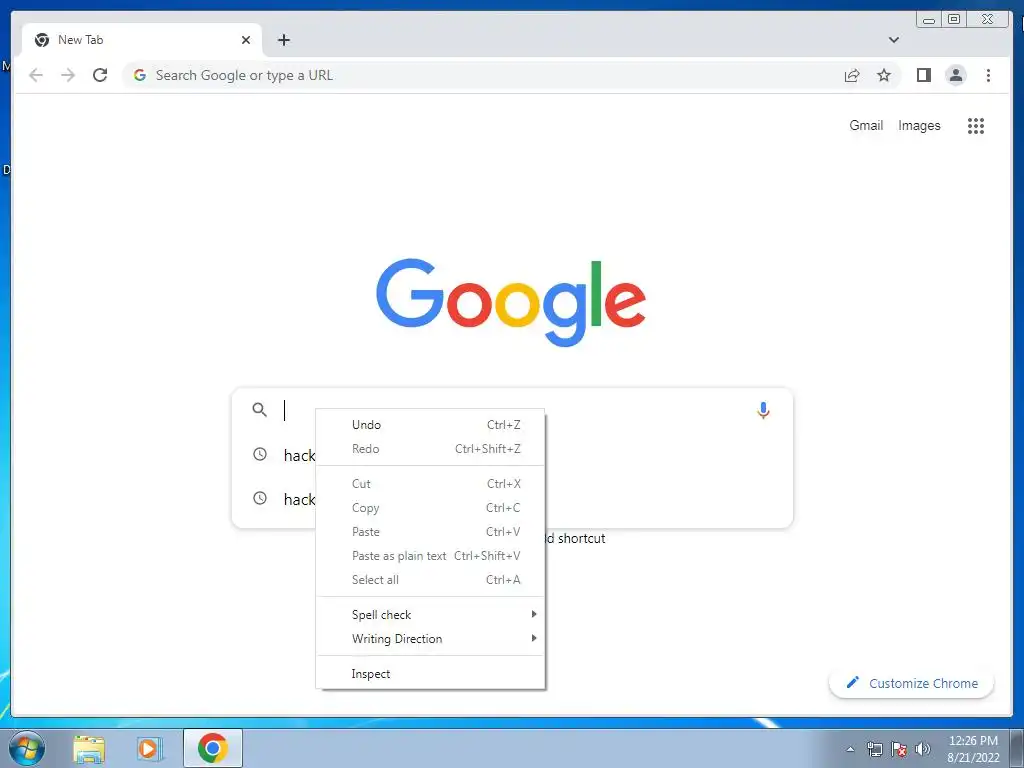The width and height of the screenshot is (1024, 768).
Task: Choose Undo from the context menu
Action: (x=430, y=424)
